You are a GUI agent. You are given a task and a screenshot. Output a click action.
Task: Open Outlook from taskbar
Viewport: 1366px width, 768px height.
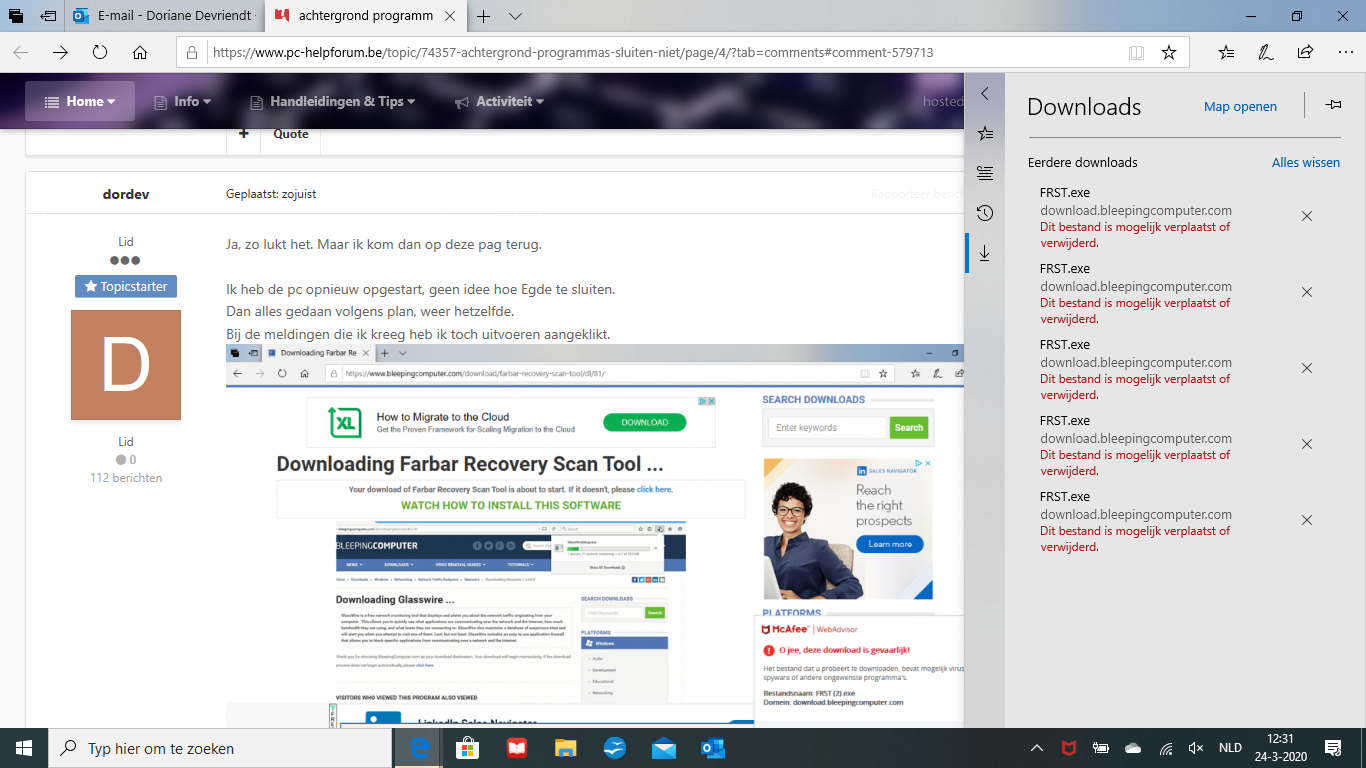pyautogui.click(x=713, y=747)
